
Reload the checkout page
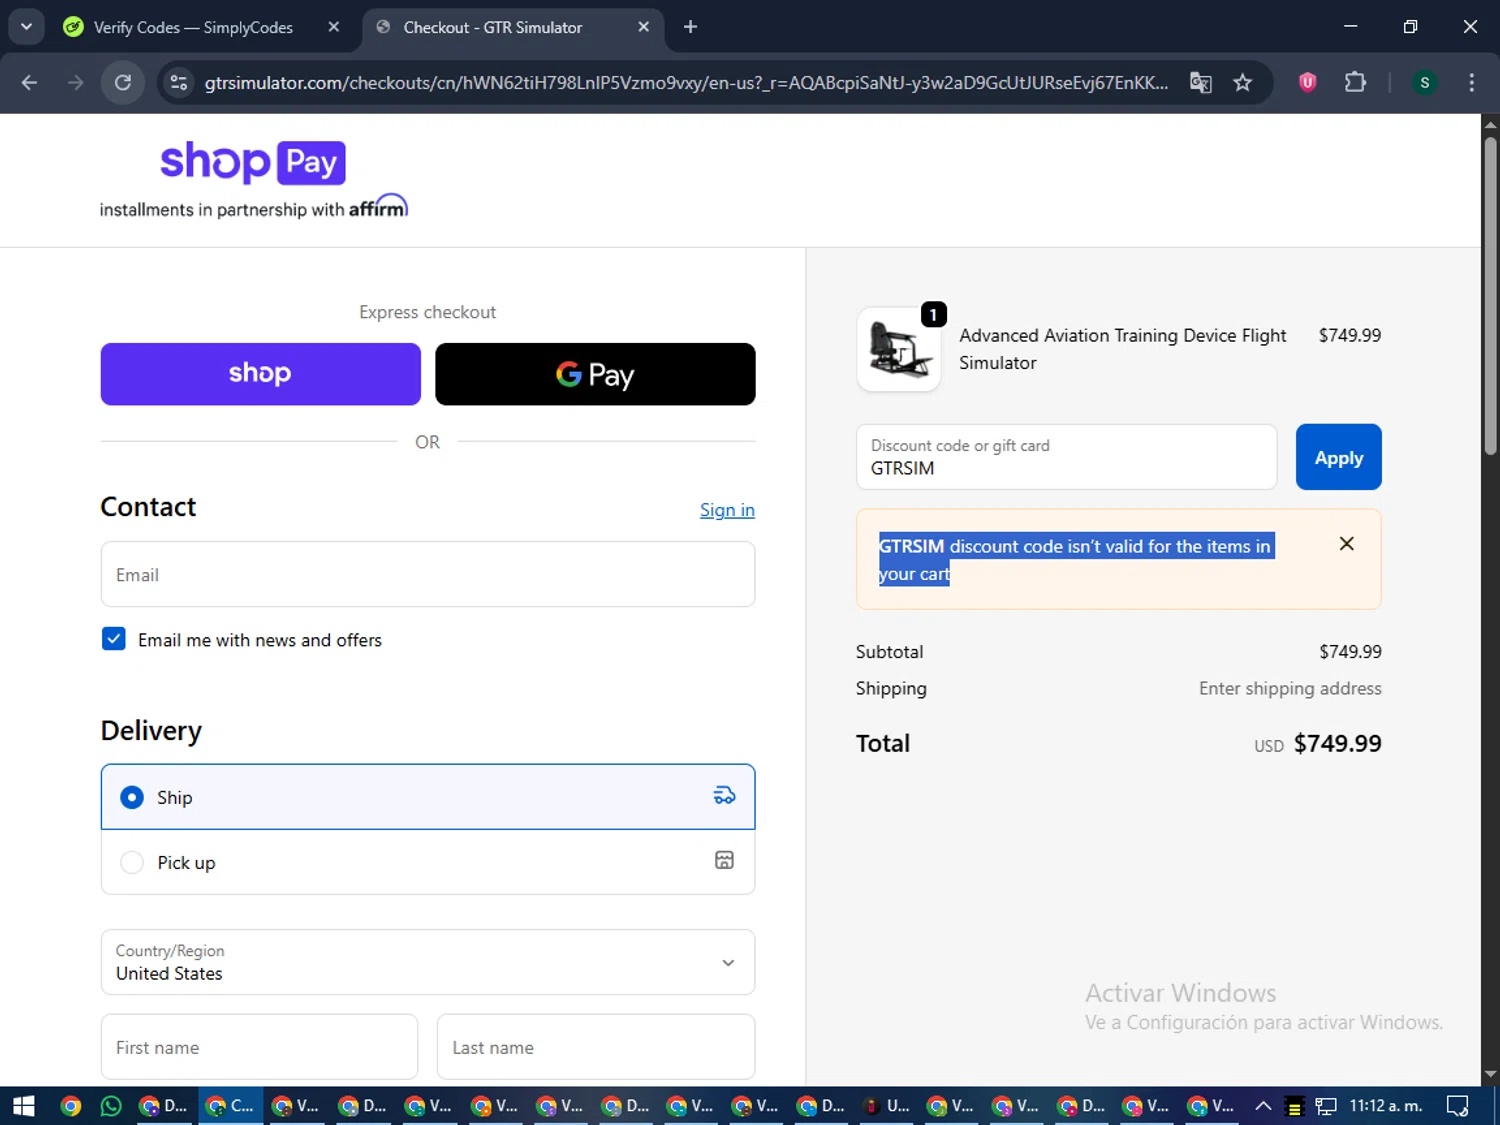click(x=123, y=83)
